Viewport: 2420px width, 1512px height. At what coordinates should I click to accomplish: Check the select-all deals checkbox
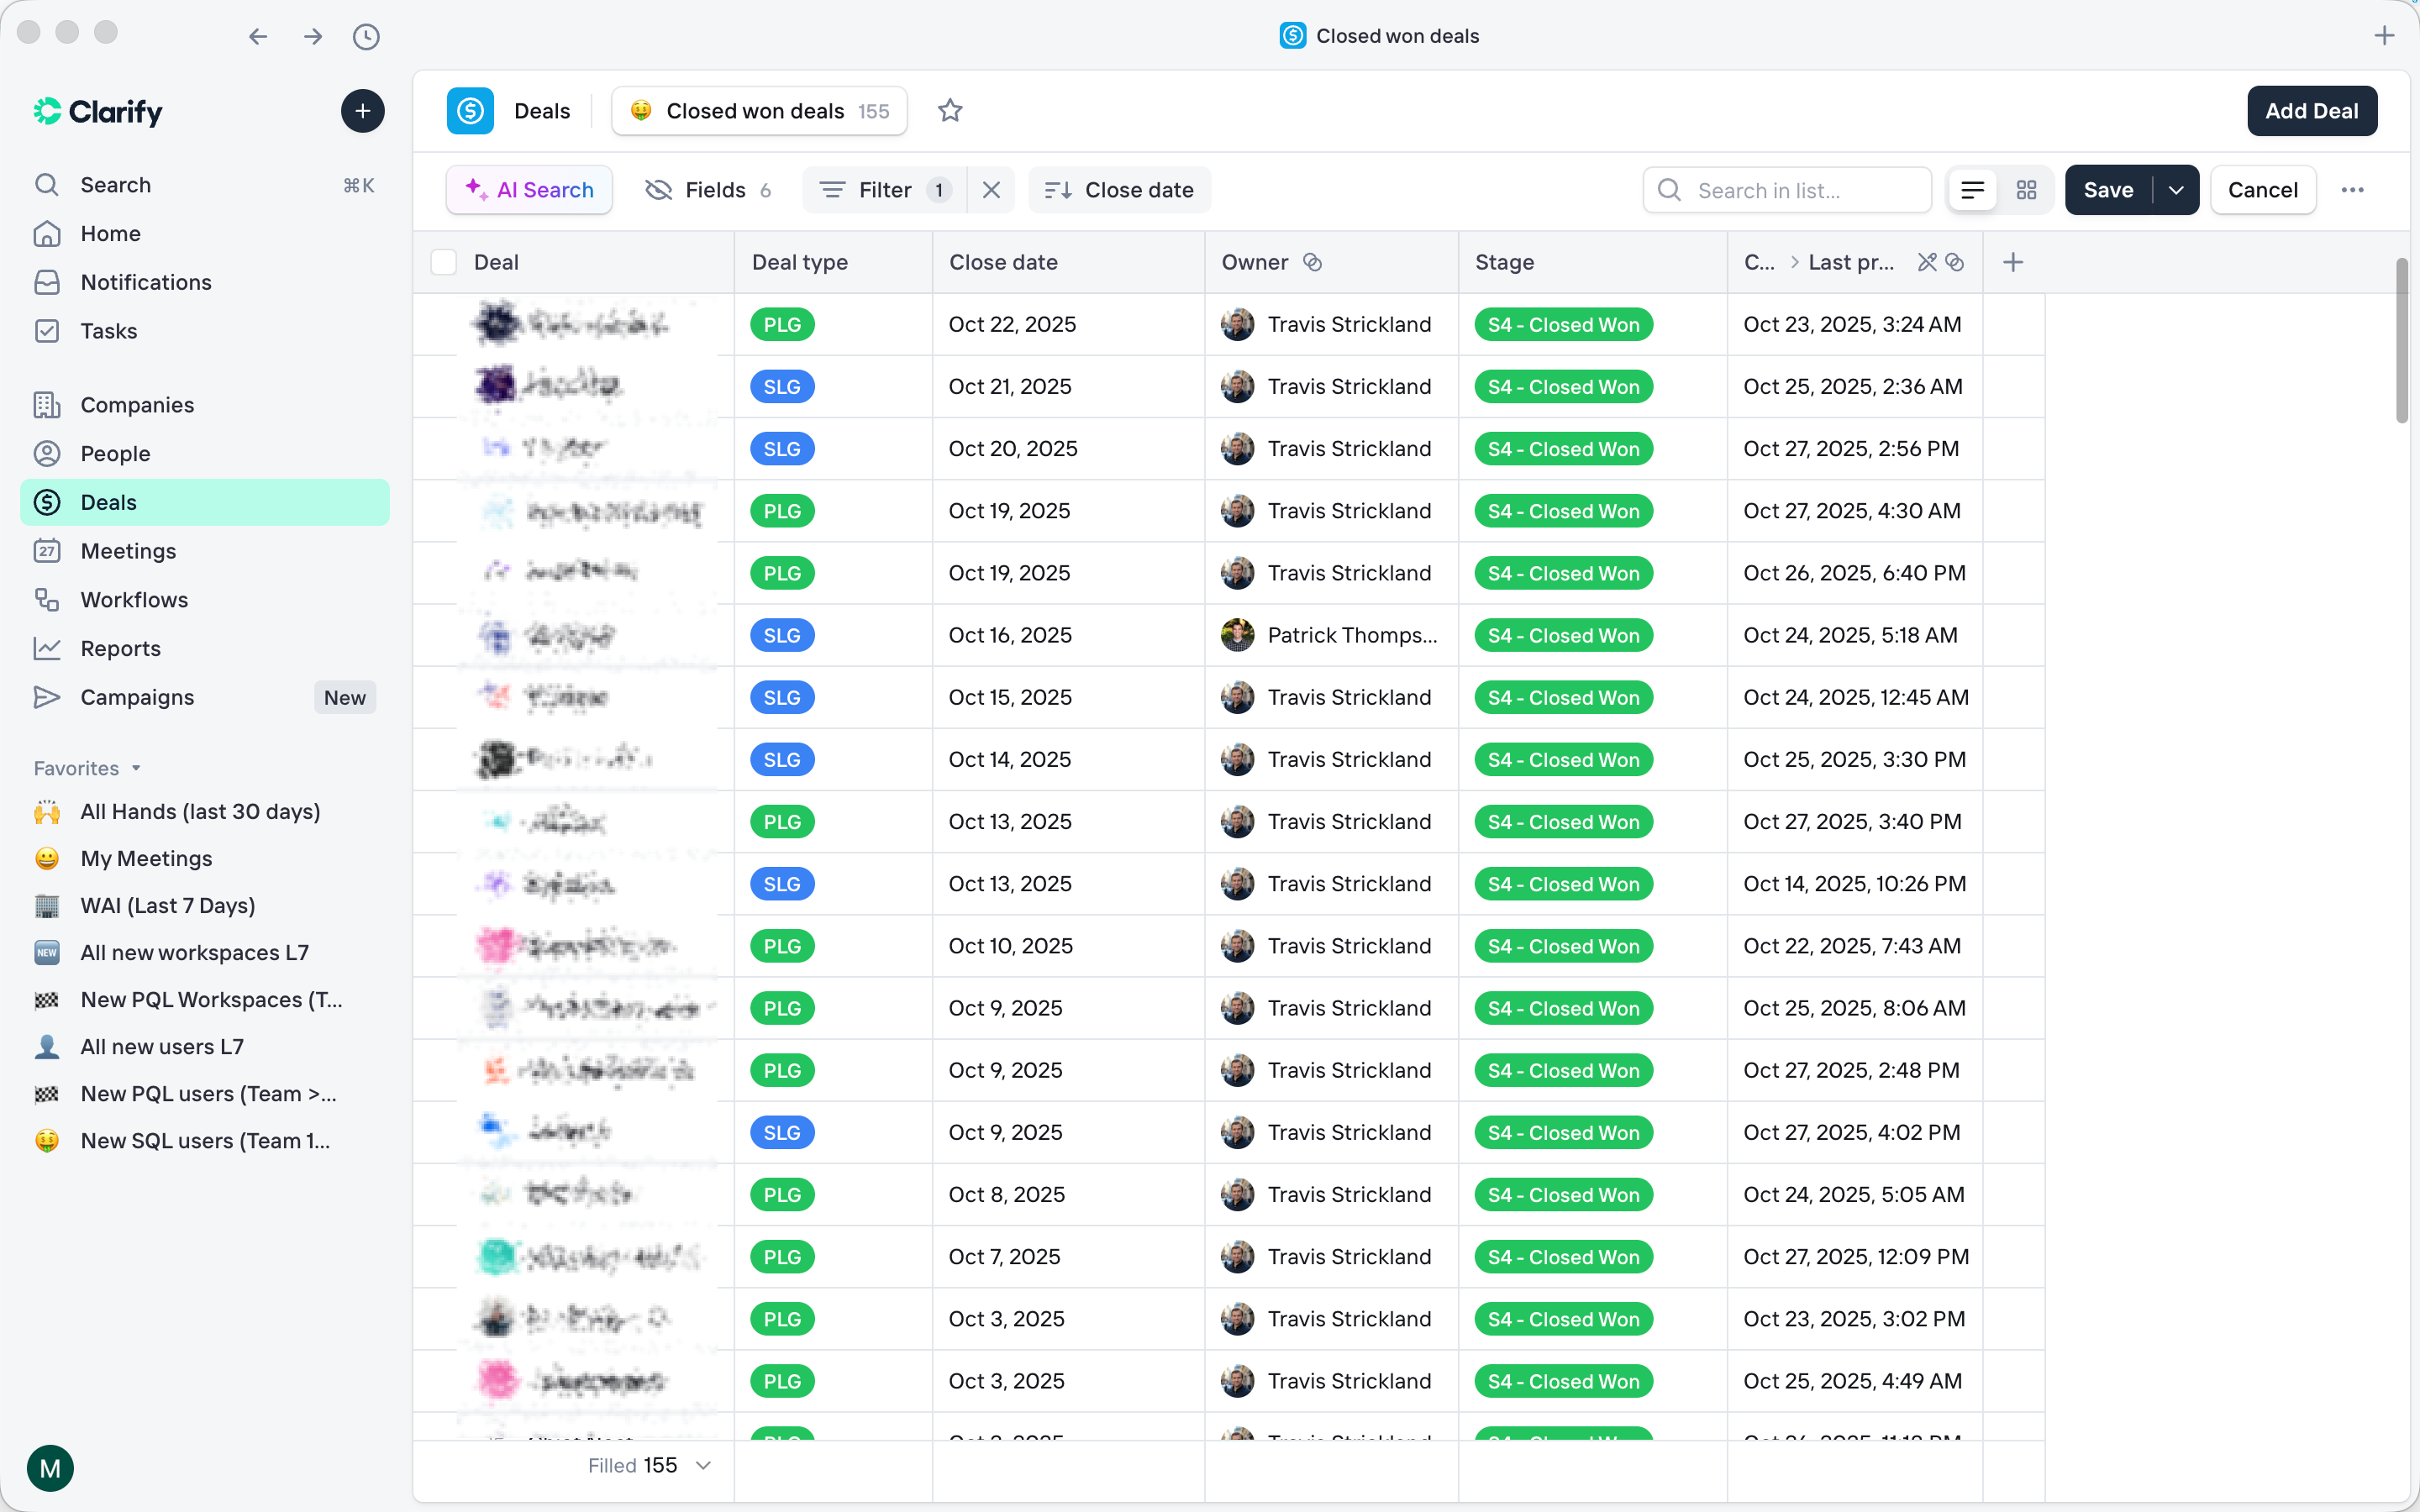(444, 262)
